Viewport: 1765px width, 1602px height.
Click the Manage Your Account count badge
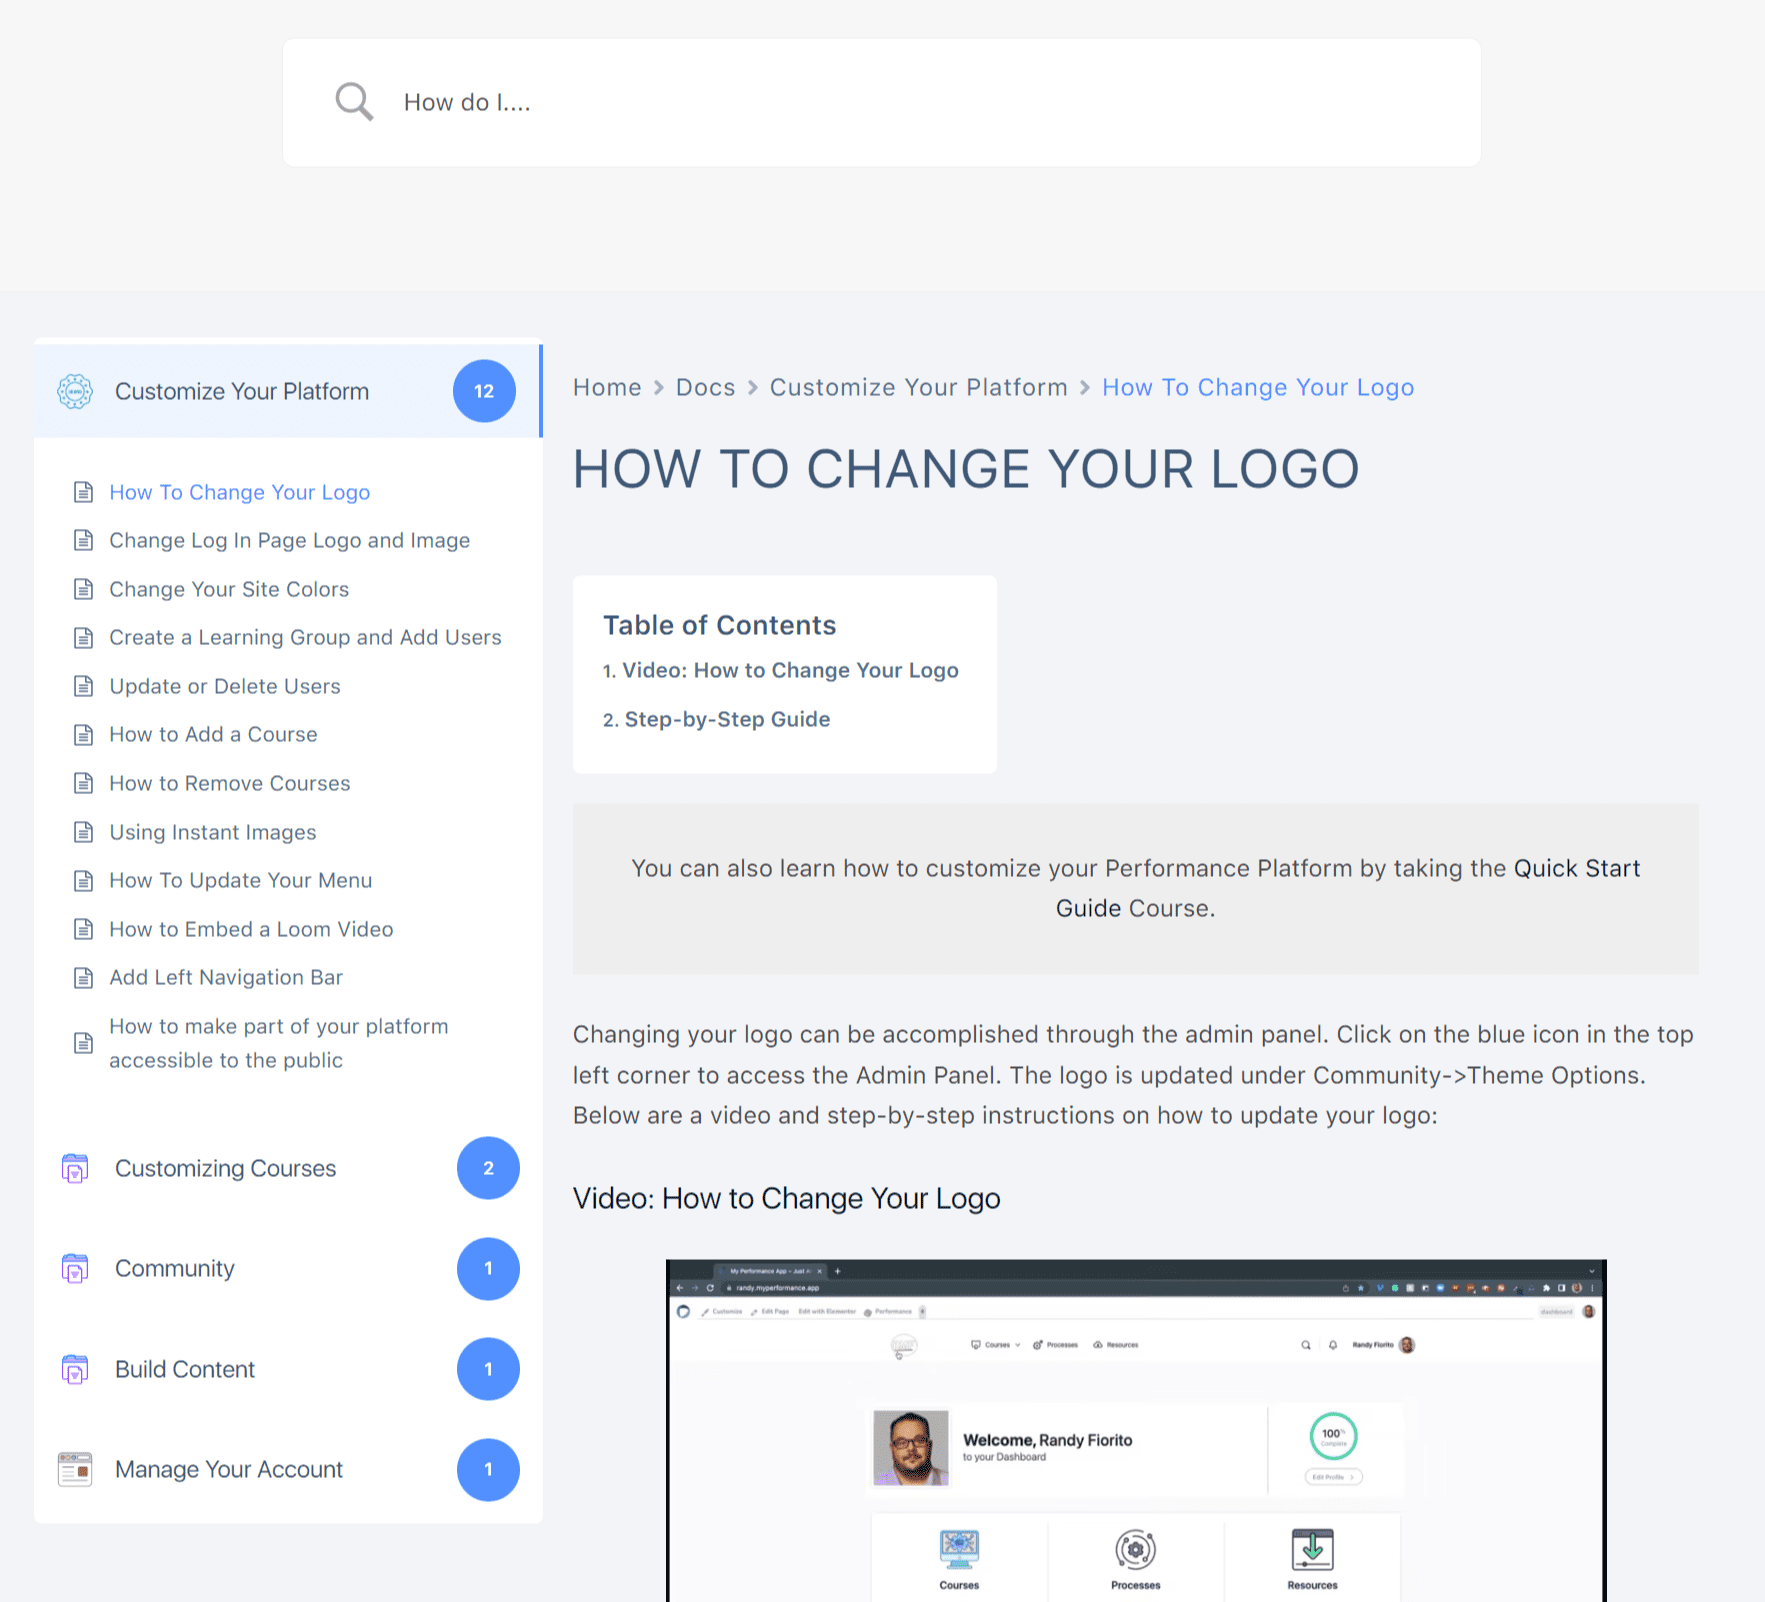click(x=488, y=1469)
